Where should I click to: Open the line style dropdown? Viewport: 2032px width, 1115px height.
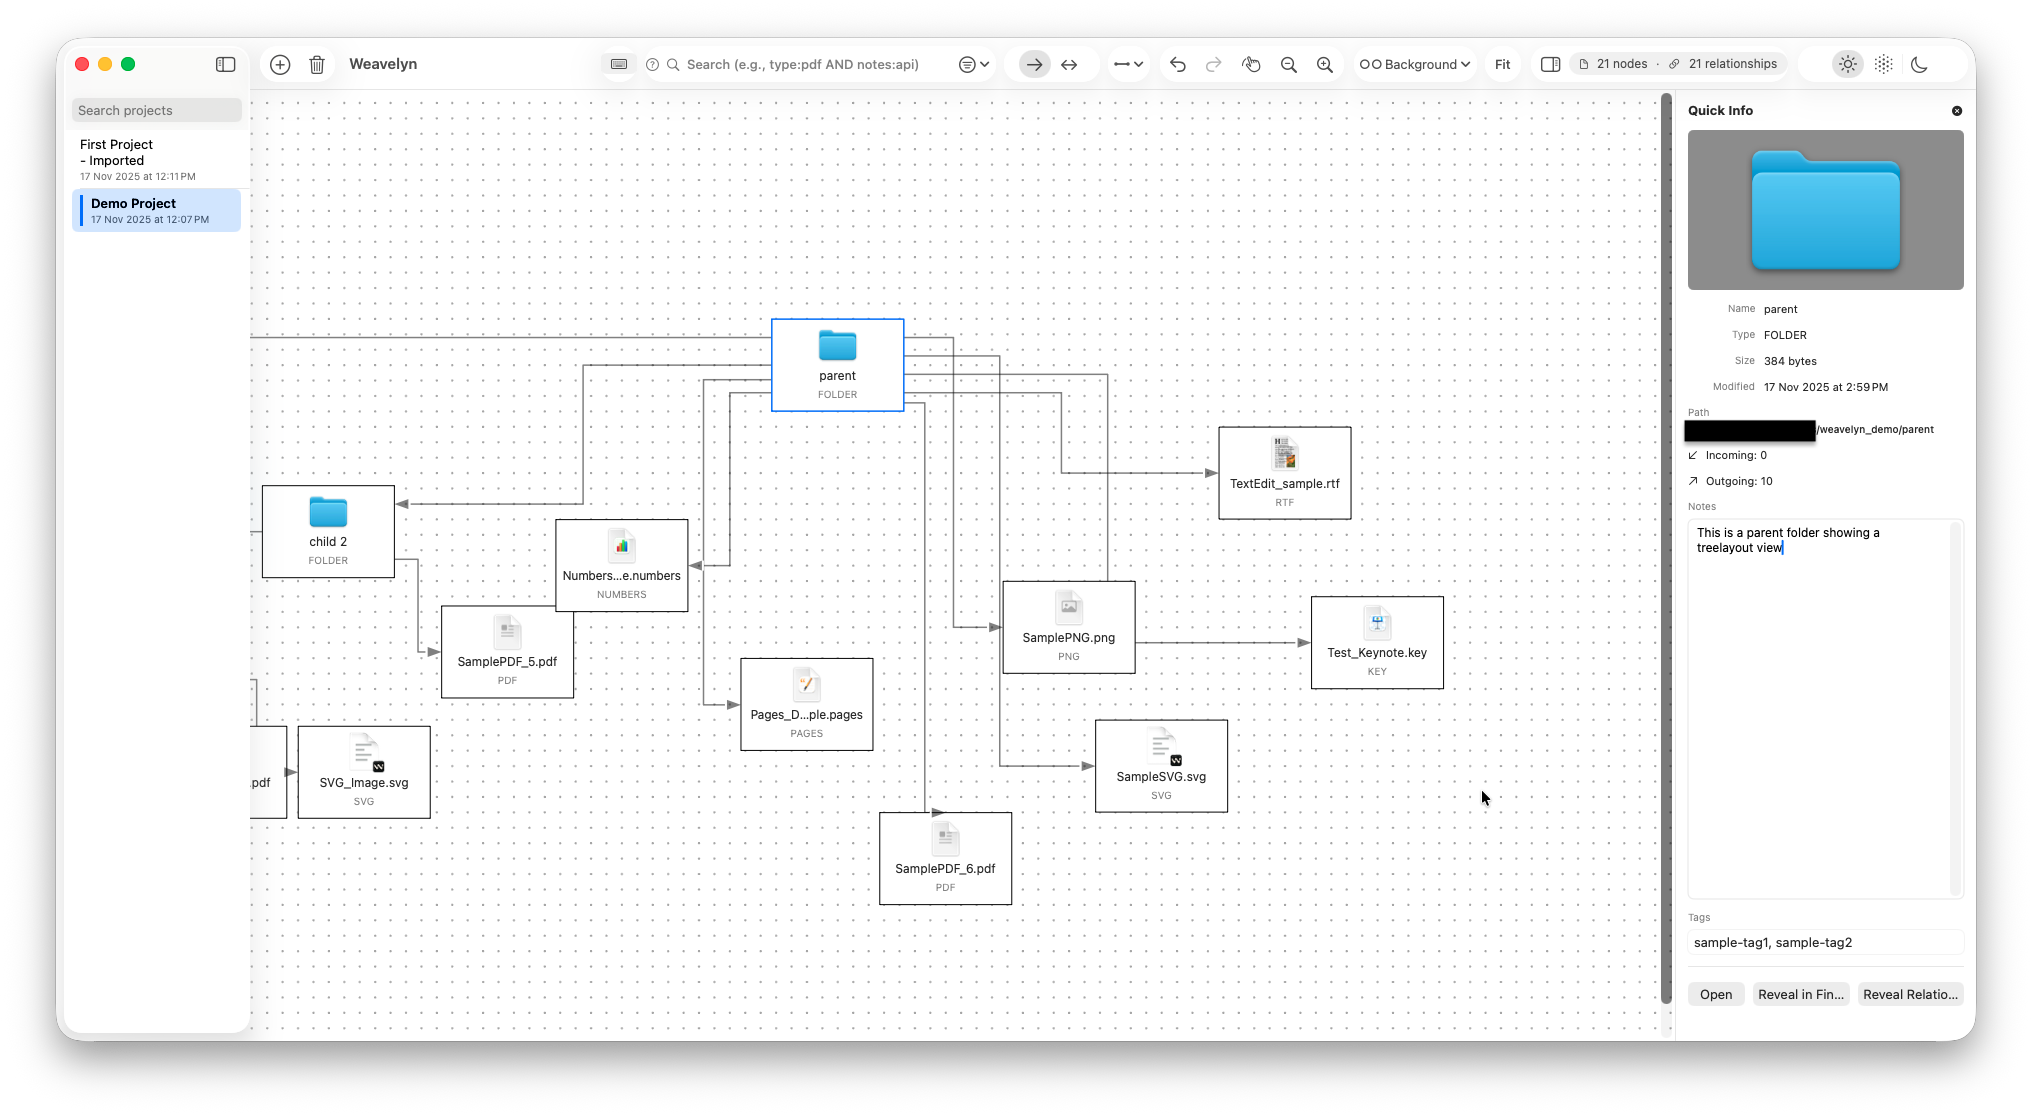click(1128, 64)
